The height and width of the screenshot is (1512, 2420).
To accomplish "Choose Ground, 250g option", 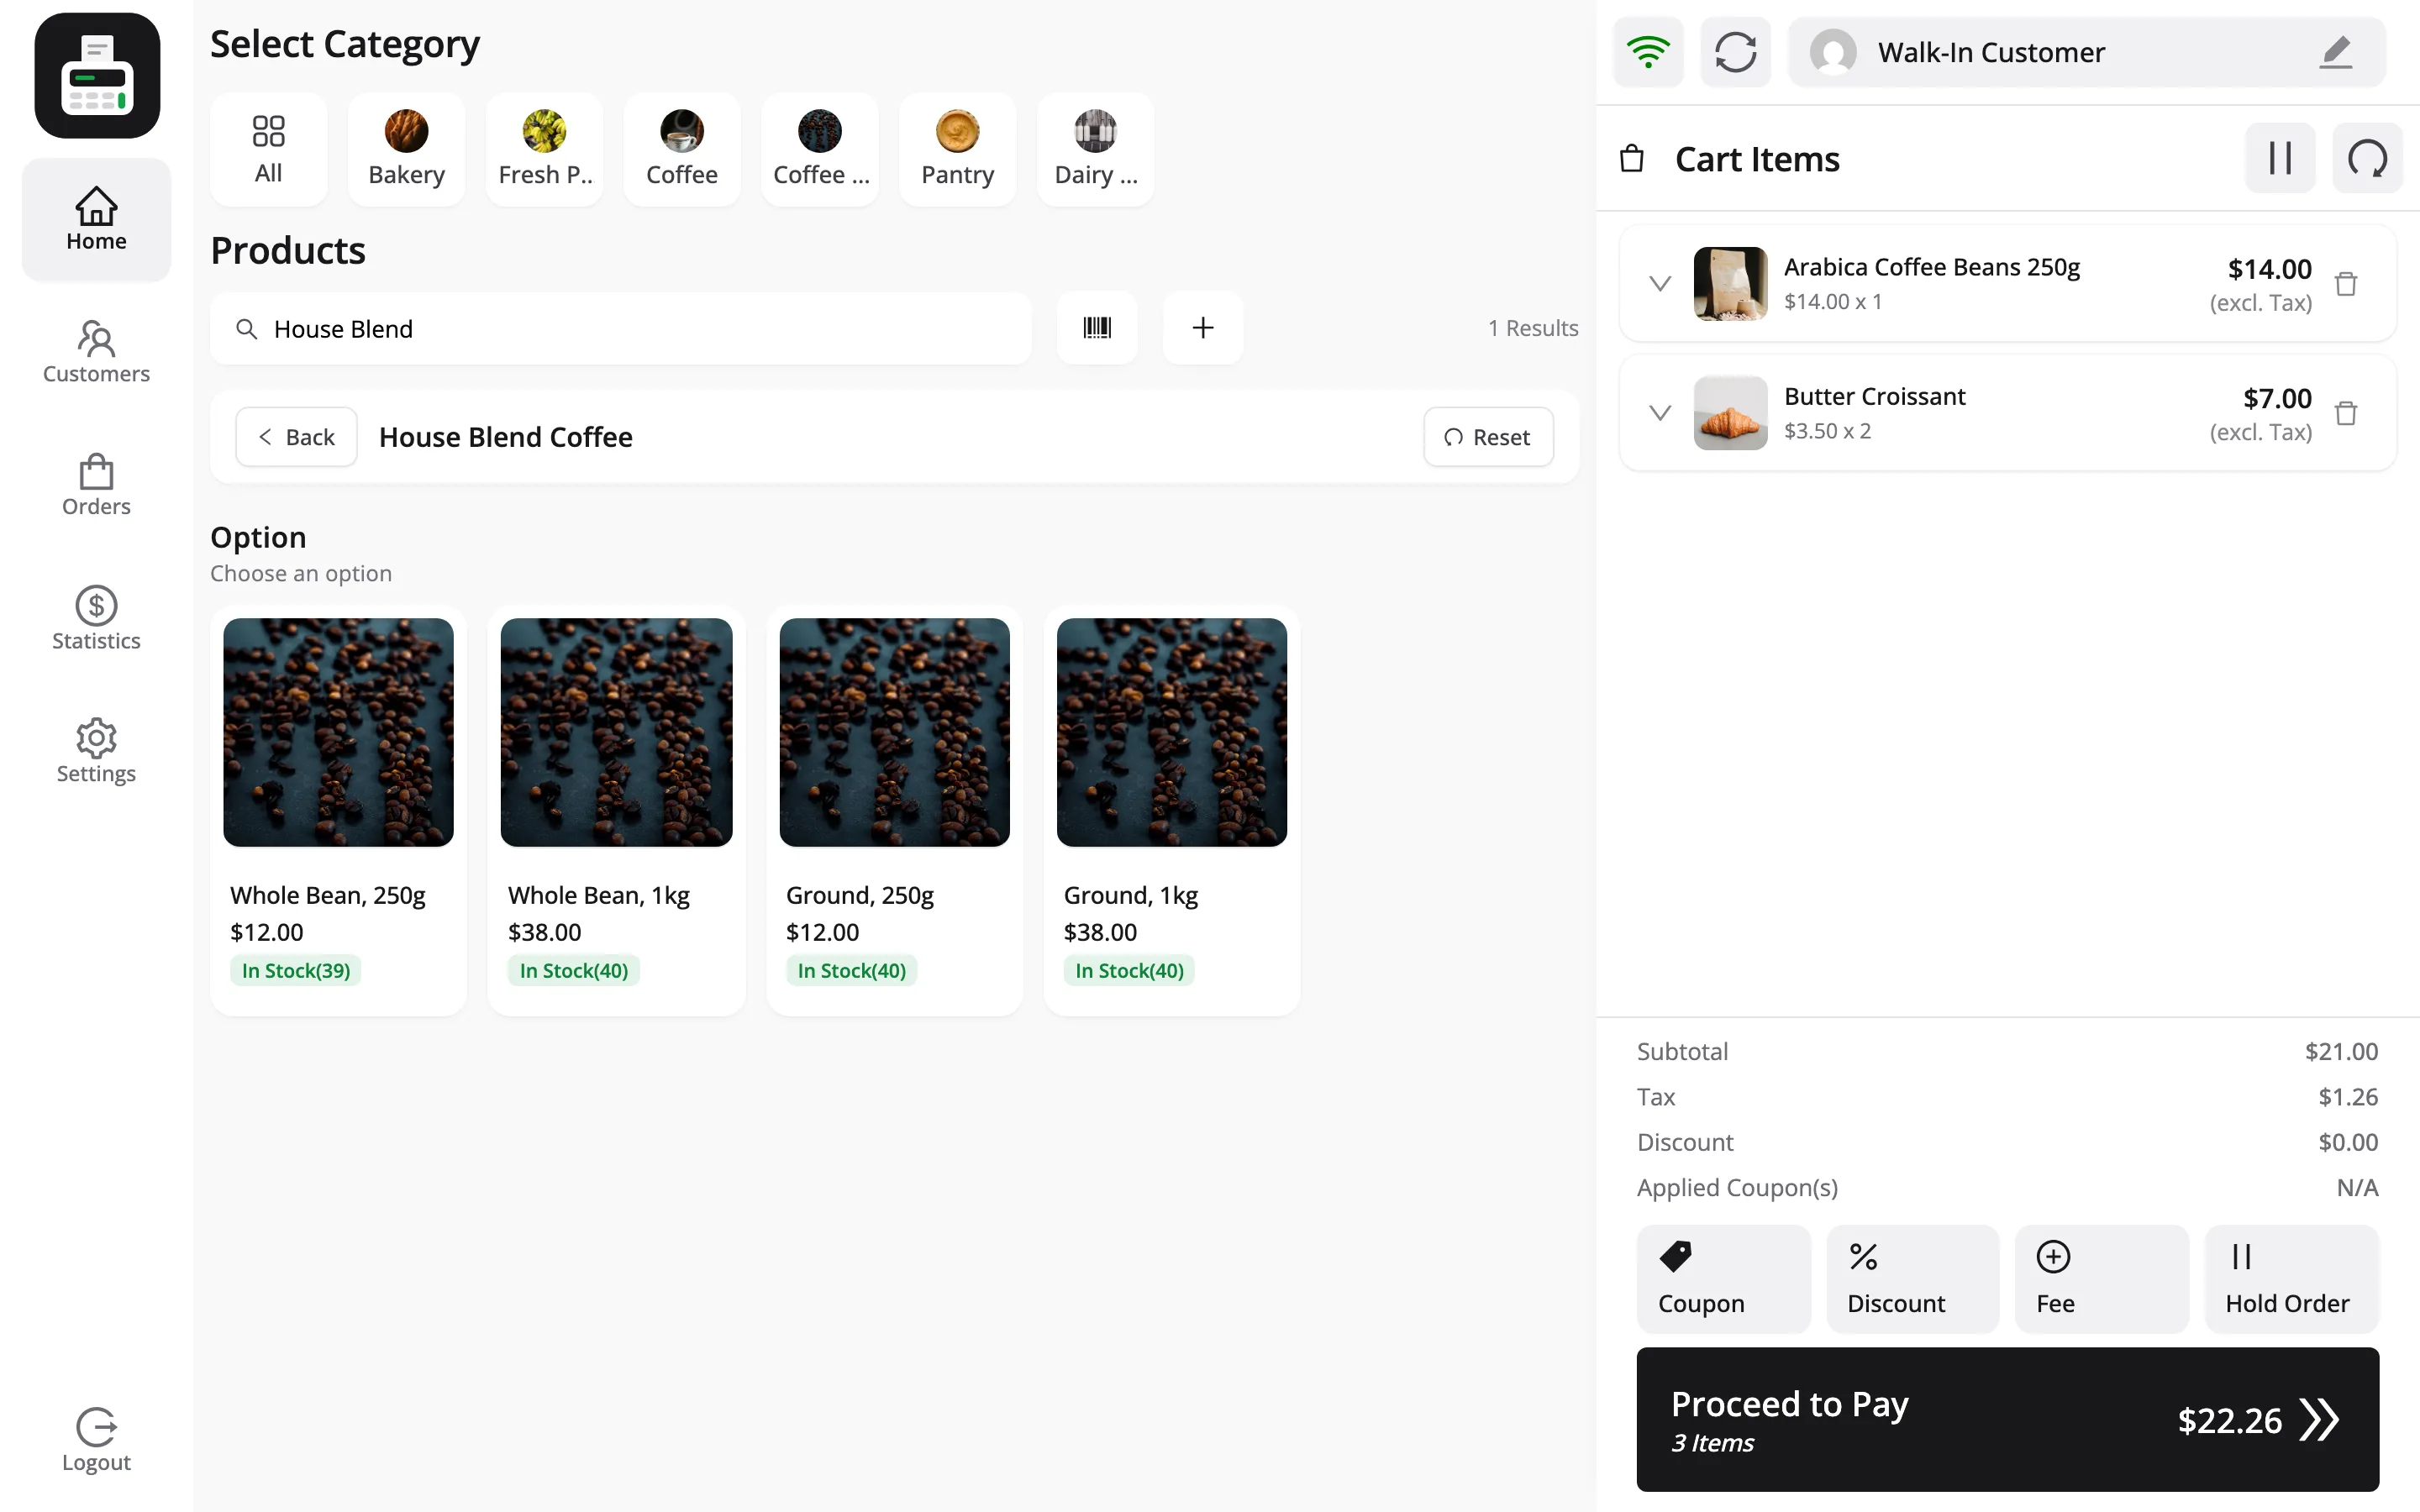I will coord(894,810).
